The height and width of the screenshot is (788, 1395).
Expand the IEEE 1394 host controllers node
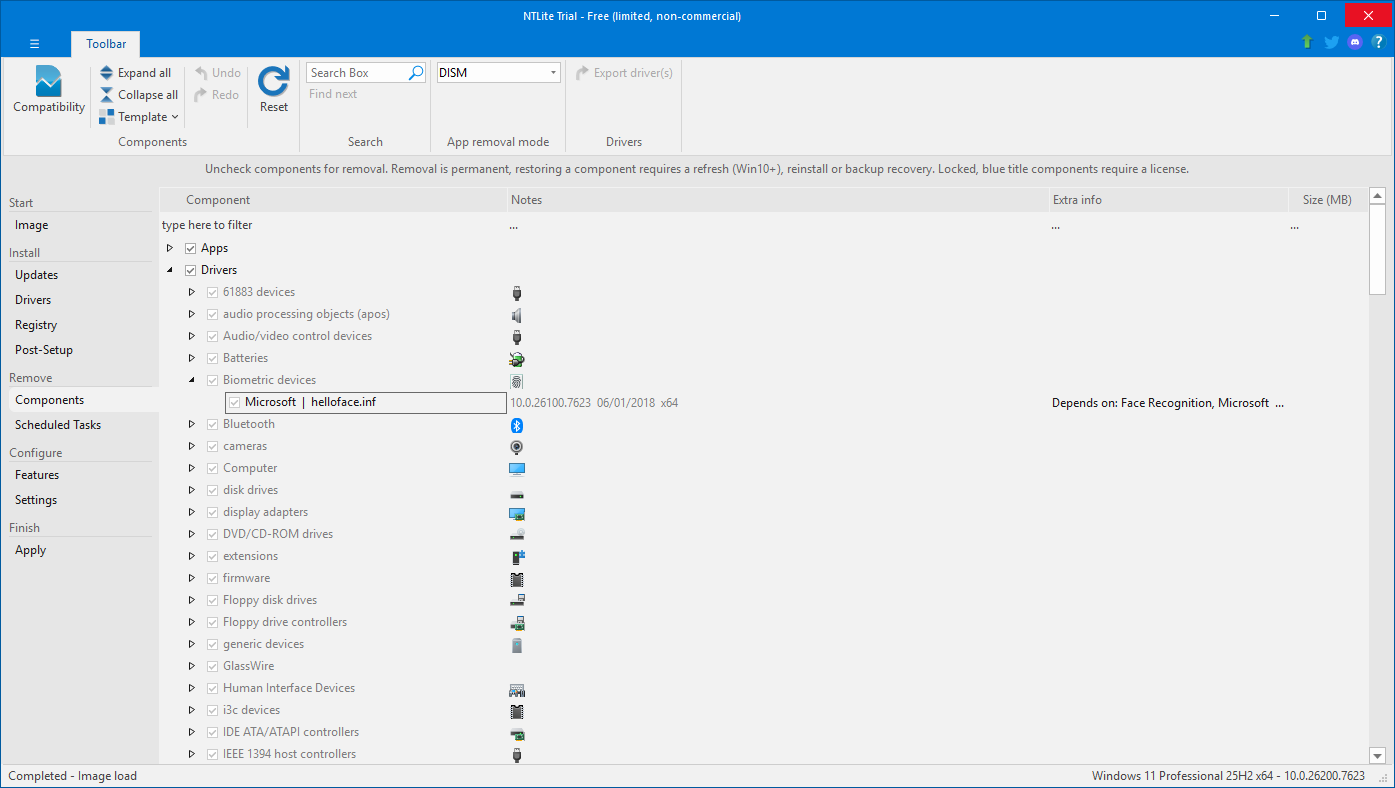tap(192, 754)
